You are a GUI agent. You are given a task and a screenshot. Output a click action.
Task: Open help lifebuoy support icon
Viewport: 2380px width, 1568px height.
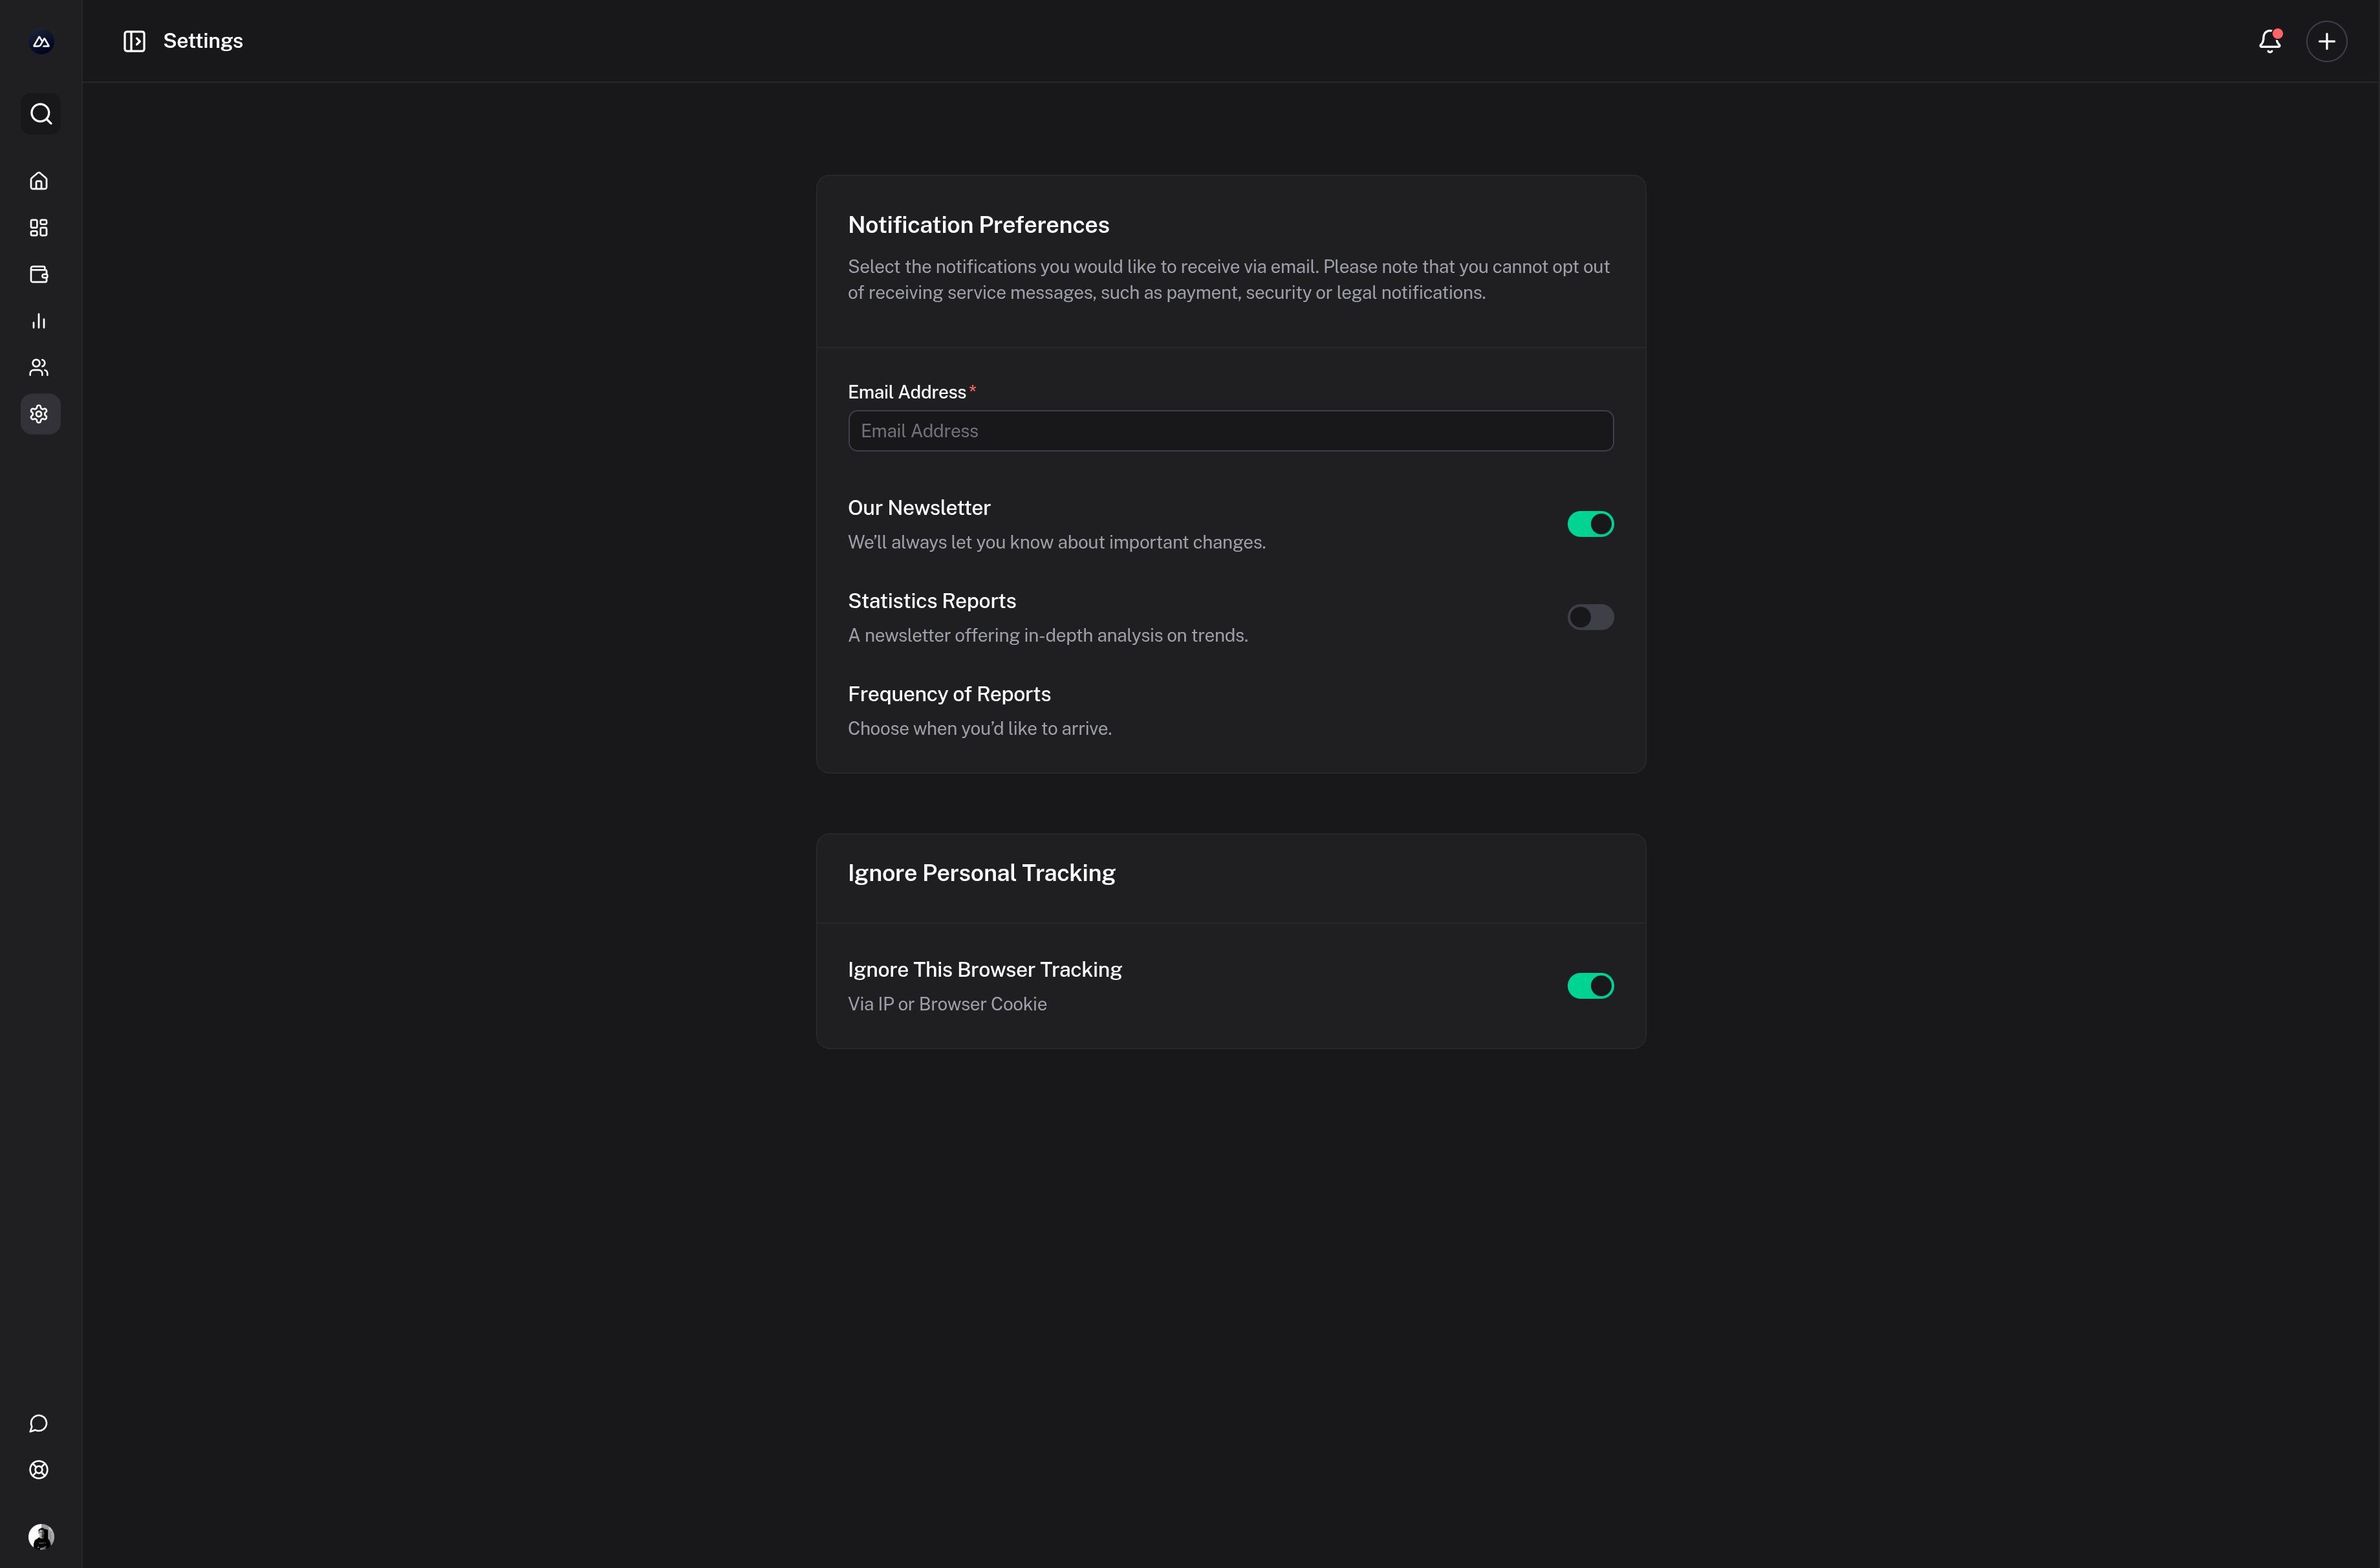pos(39,1469)
